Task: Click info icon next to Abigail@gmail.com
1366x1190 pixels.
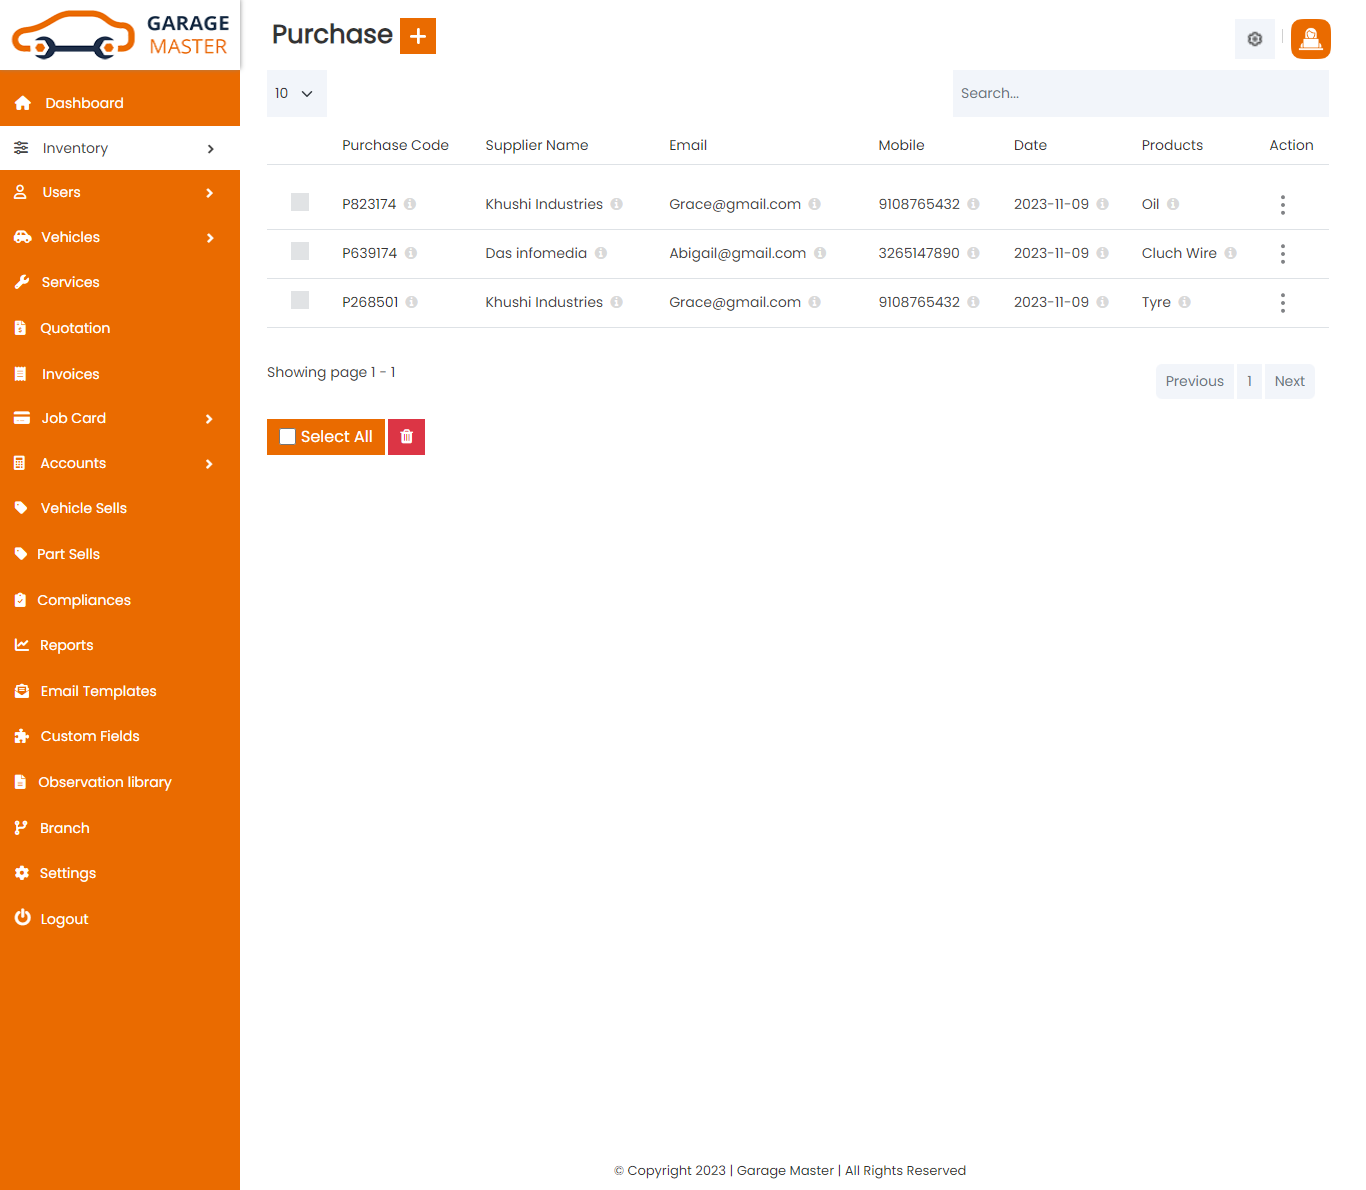Action: pyautogui.click(x=820, y=253)
